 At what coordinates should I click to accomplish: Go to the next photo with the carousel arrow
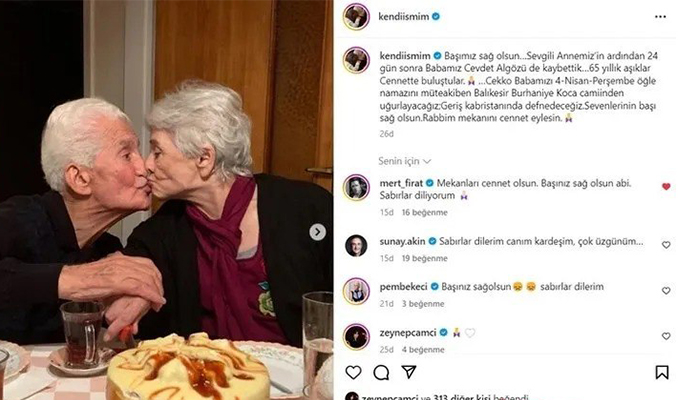(318, 232)
